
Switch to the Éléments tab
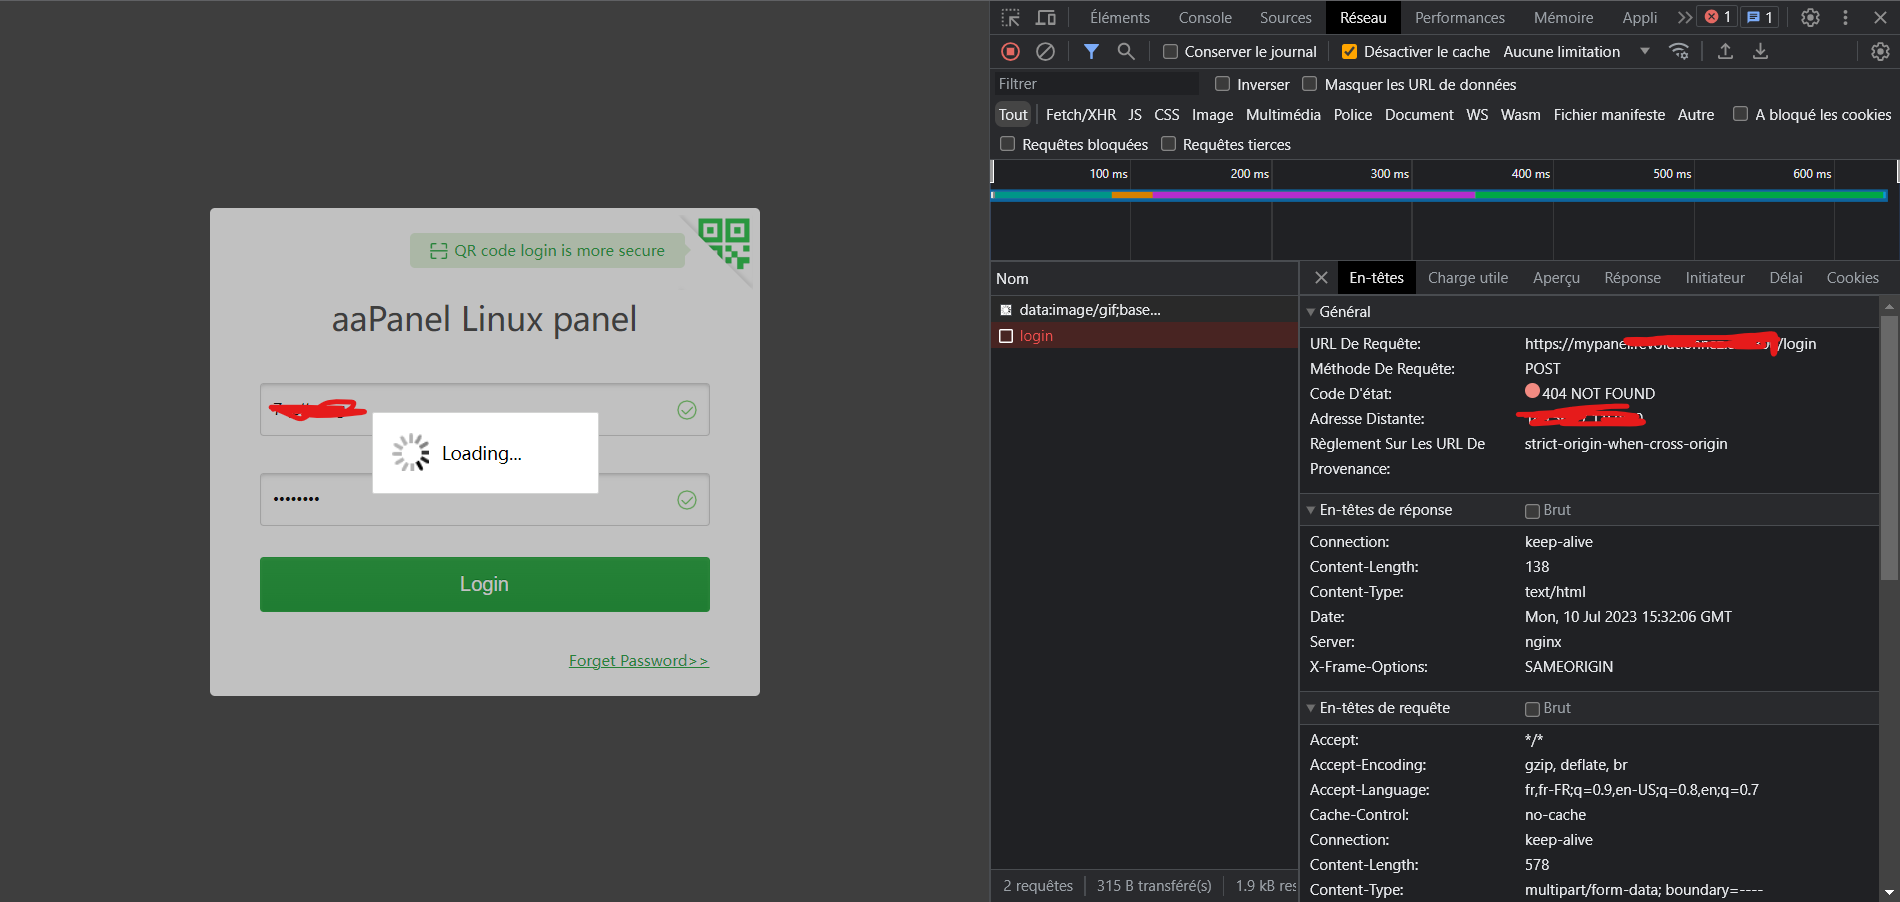(1120, 18)
